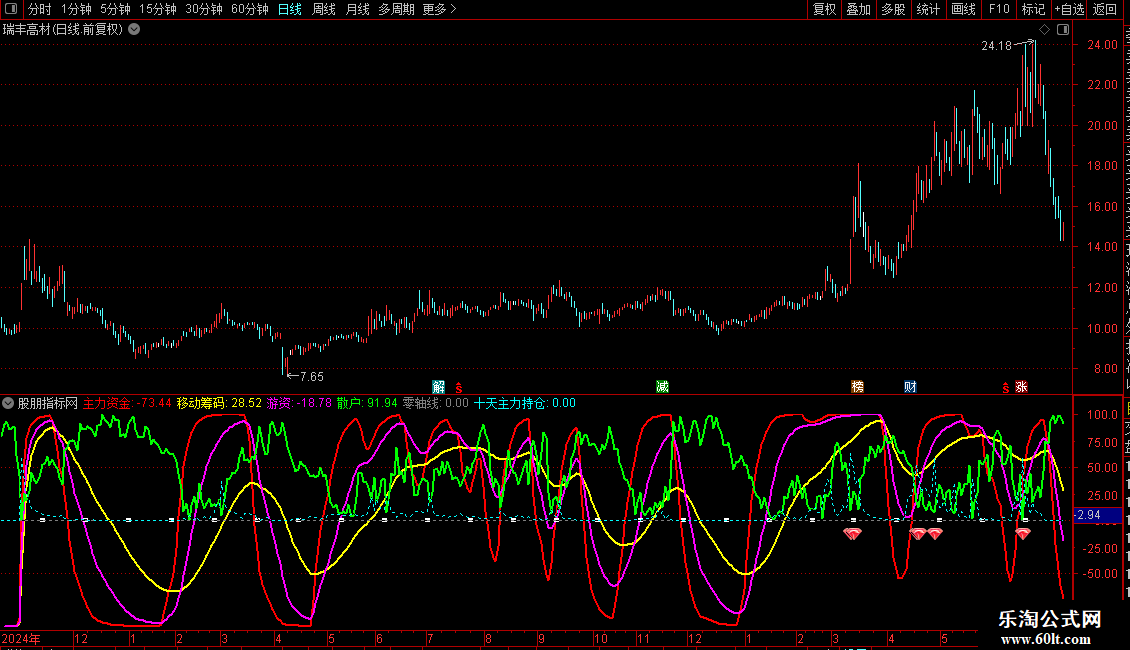This screenshot has height=650, width=1130.
Task: Add stock with +自选 button
Action: pyautogui.click(x=1069, y=9)
